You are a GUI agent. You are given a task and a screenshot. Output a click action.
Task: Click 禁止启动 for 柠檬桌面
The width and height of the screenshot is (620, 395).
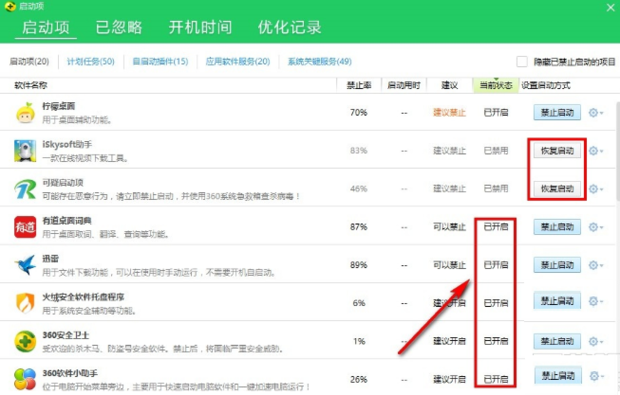tap(557, 113)
